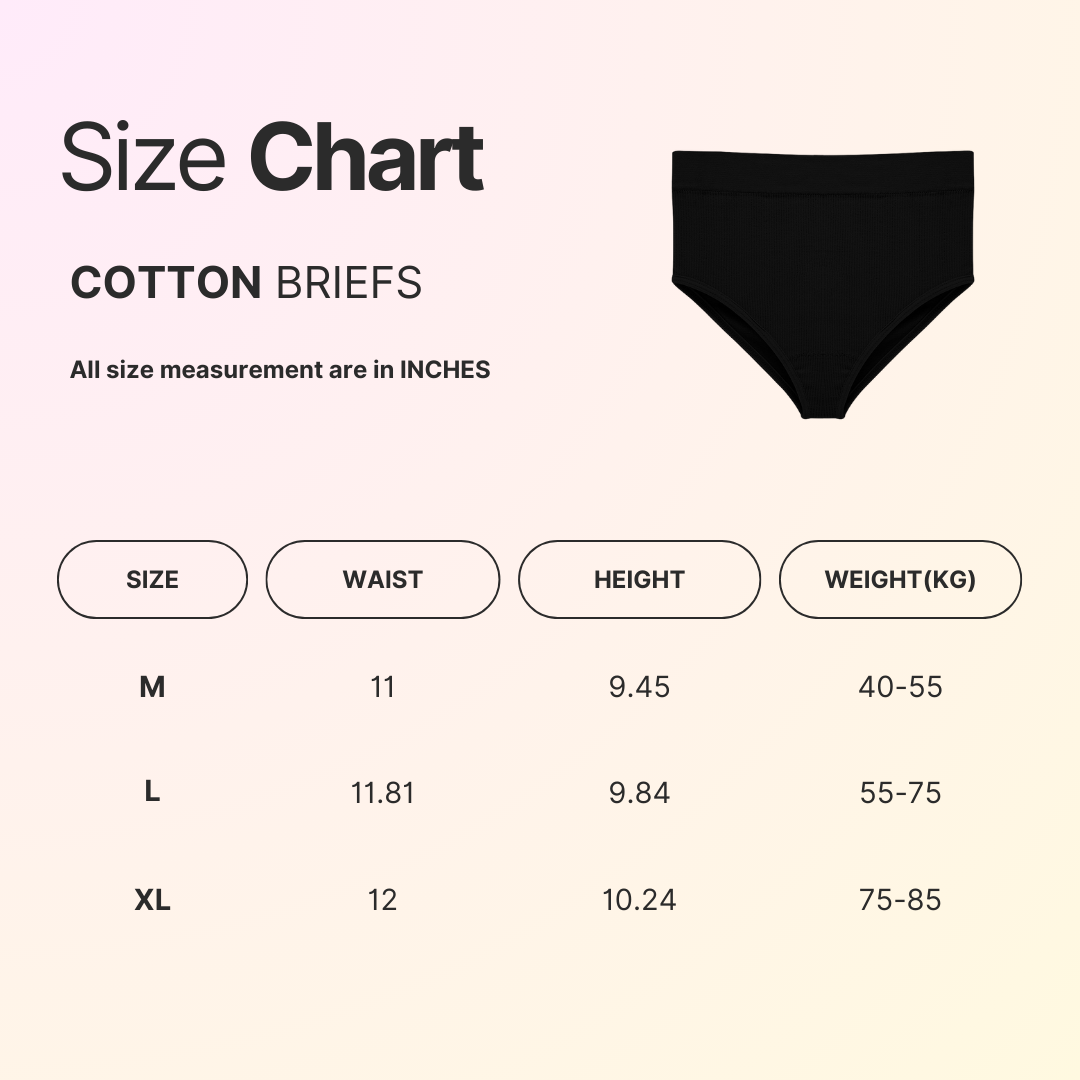Click weight range 75-85 for size XL
Viewport: 1080px width, 1080px height.
[900, 900]
